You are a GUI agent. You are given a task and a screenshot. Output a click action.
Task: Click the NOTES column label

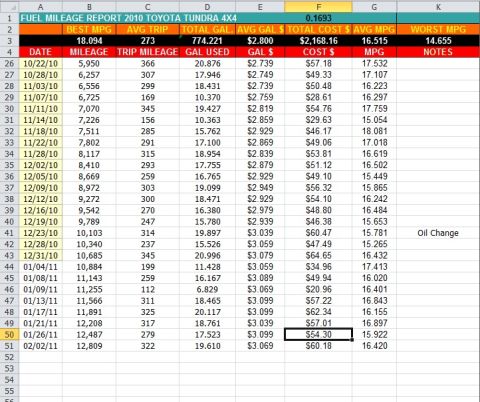(x=438, y=52)
